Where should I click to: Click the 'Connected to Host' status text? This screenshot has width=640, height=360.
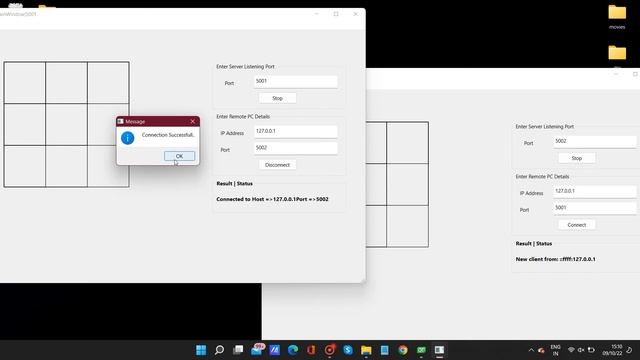click(272, 199)
